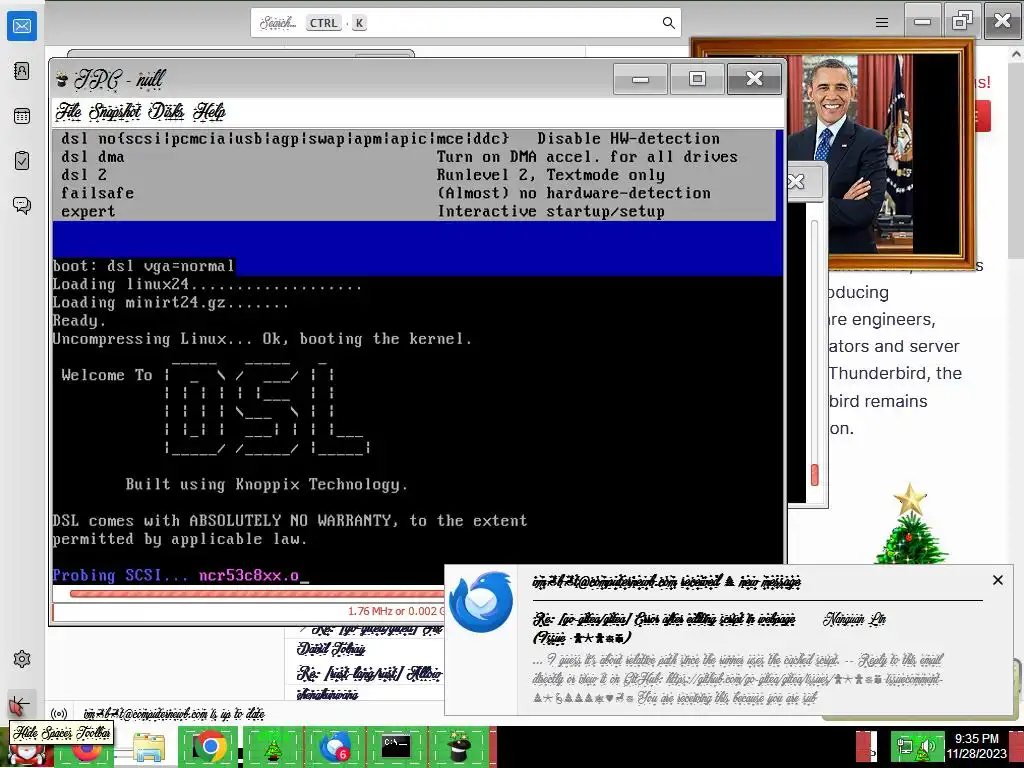Open Google Chrome from the taskbar
Viewport: 1024px width, 768px height.
[210, 746]
